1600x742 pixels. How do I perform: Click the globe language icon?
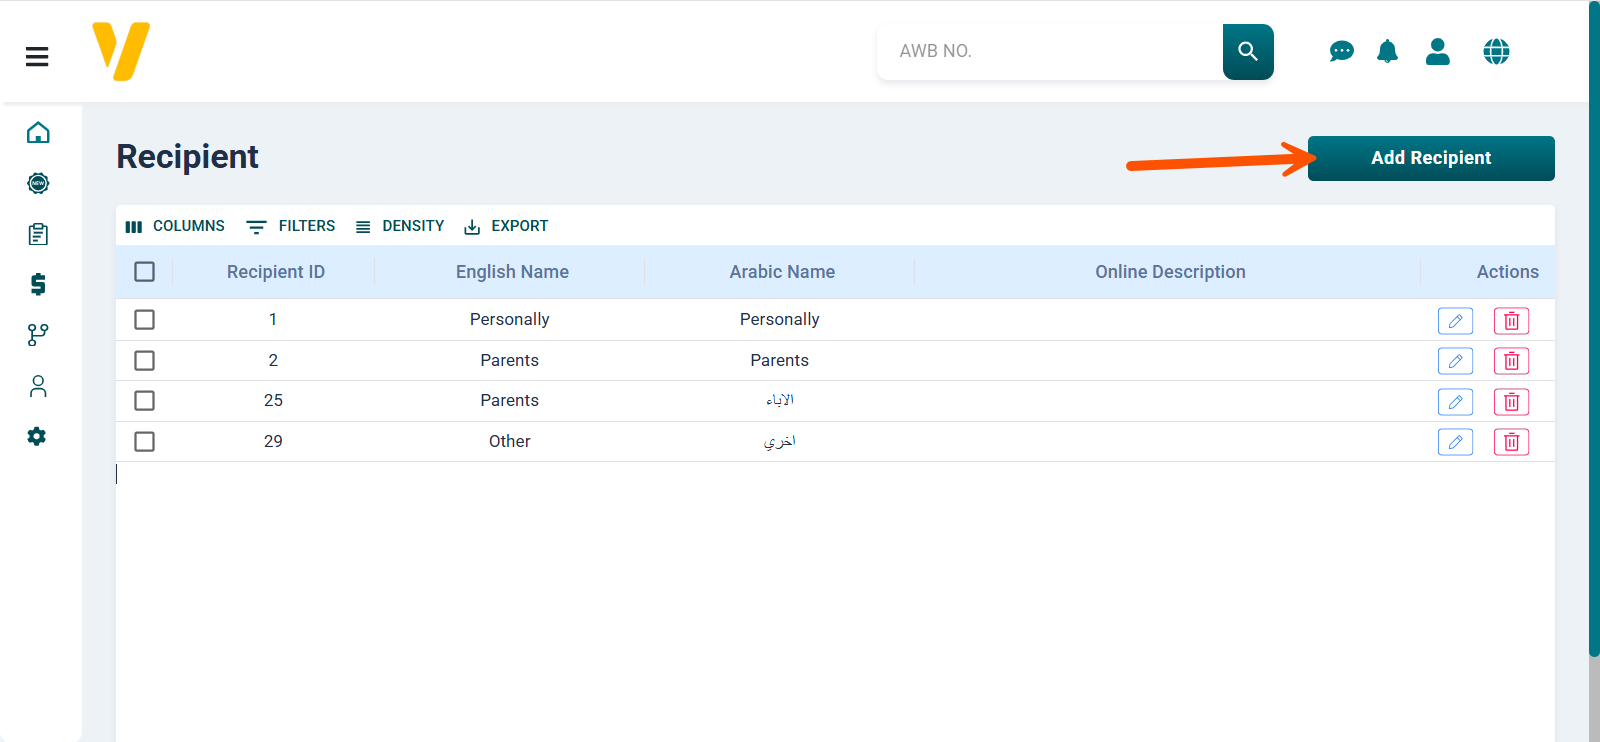(1496, 51)
